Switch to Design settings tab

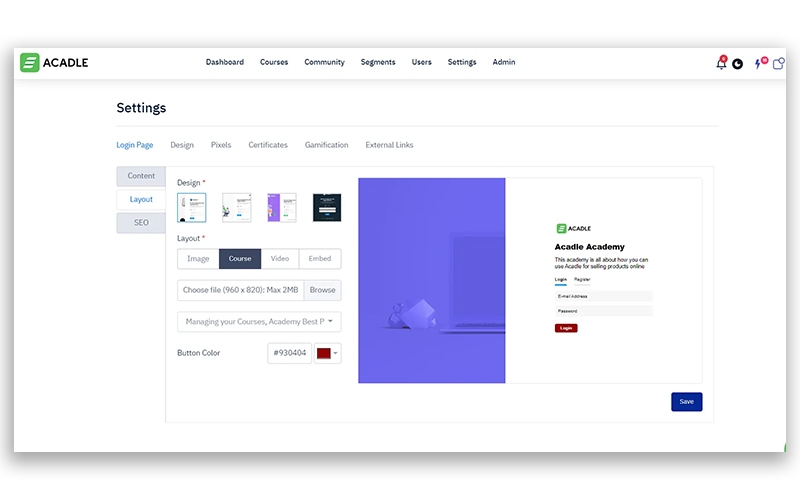coord(182,145)
